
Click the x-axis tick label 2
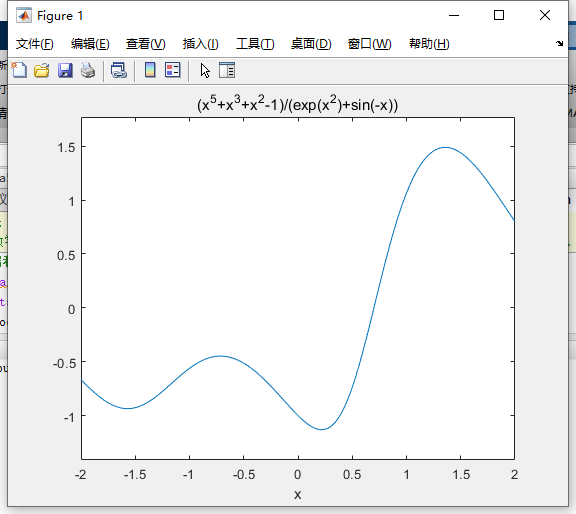point(514,475)
